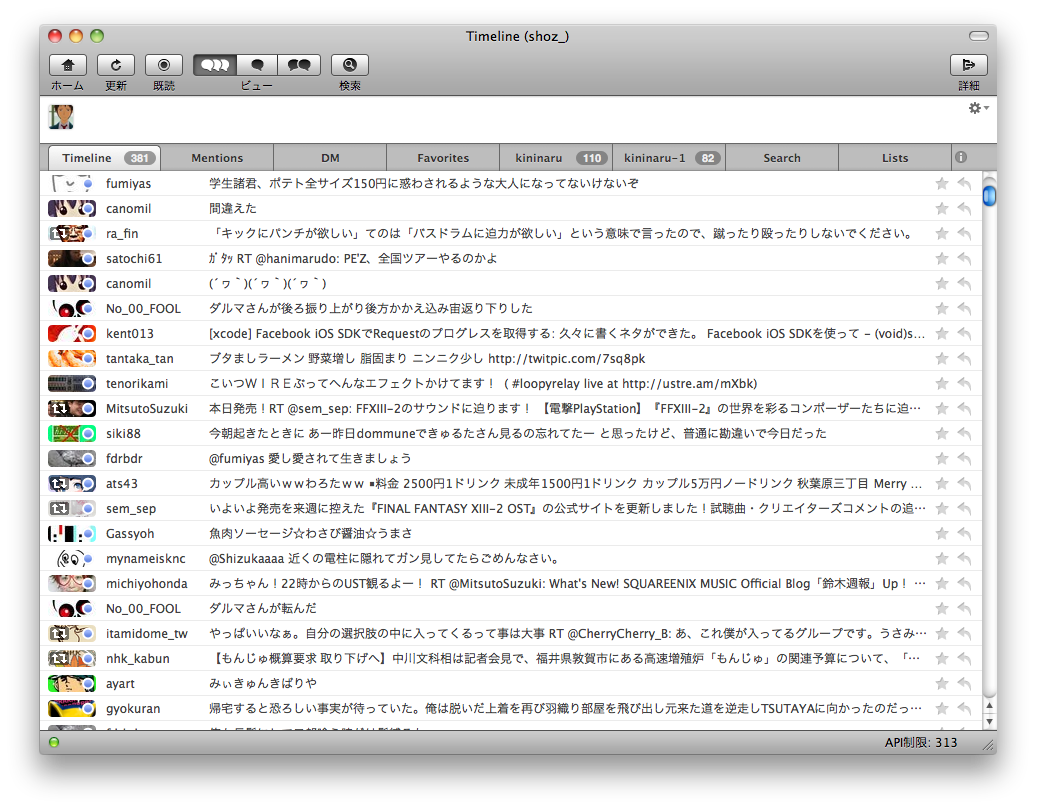Image resolution: width=1037 pixels, height=809 pixels.
Task: Reply to the michiyohonda tweet
Action: [x=965, y=584]
